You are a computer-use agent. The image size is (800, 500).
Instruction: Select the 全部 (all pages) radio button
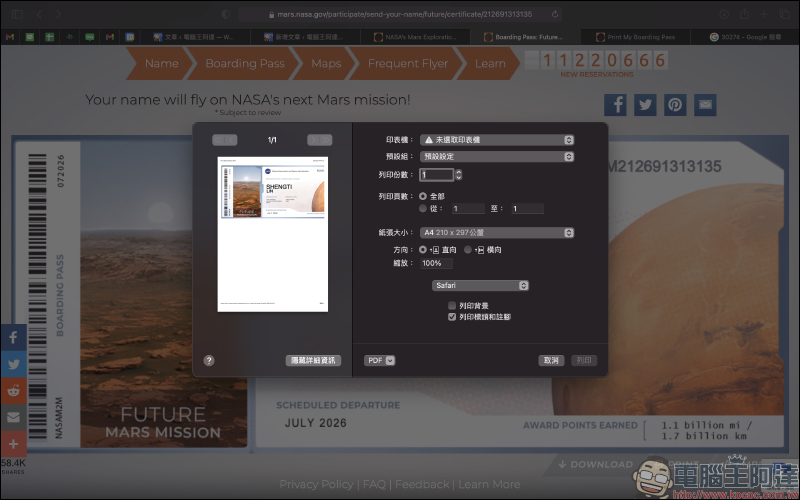(x=423, y=196)
